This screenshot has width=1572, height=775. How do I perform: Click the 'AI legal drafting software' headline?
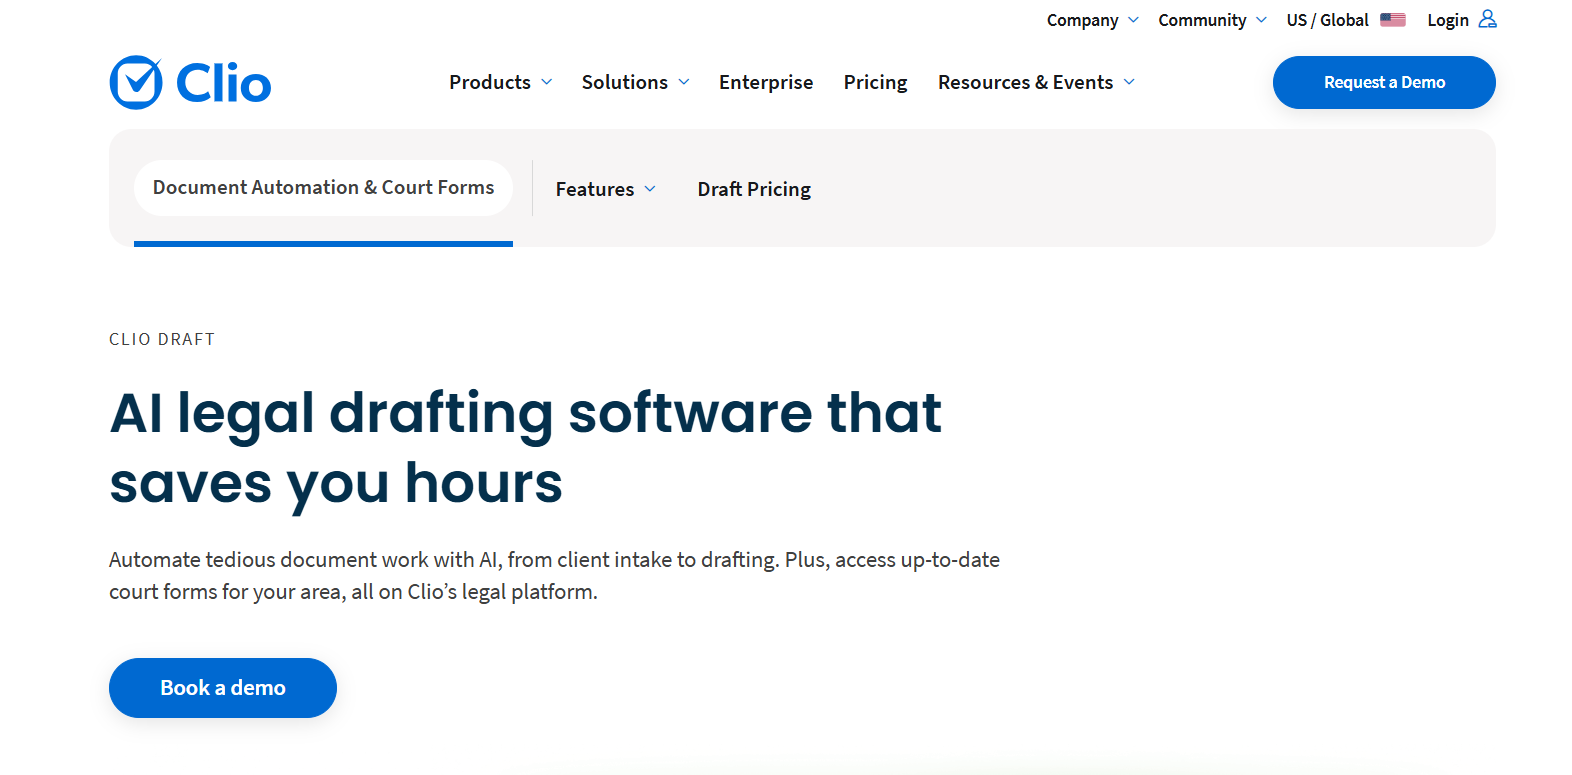click(x=526, y=448)
